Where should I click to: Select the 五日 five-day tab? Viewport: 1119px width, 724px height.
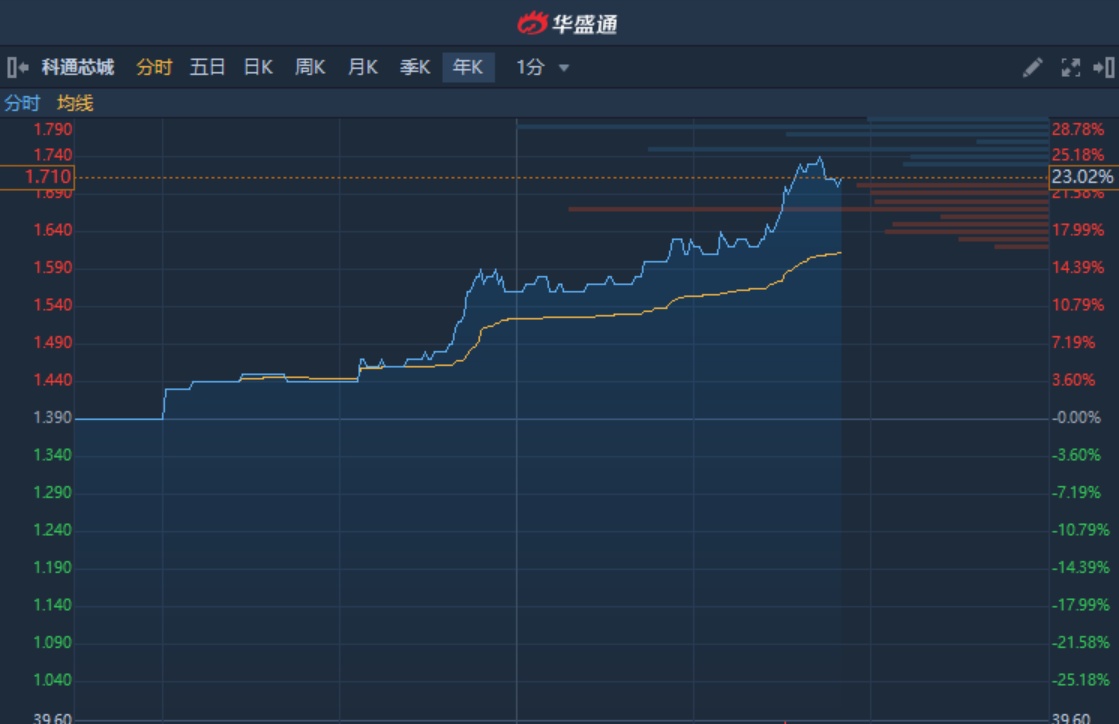click(x=207, y=67)
